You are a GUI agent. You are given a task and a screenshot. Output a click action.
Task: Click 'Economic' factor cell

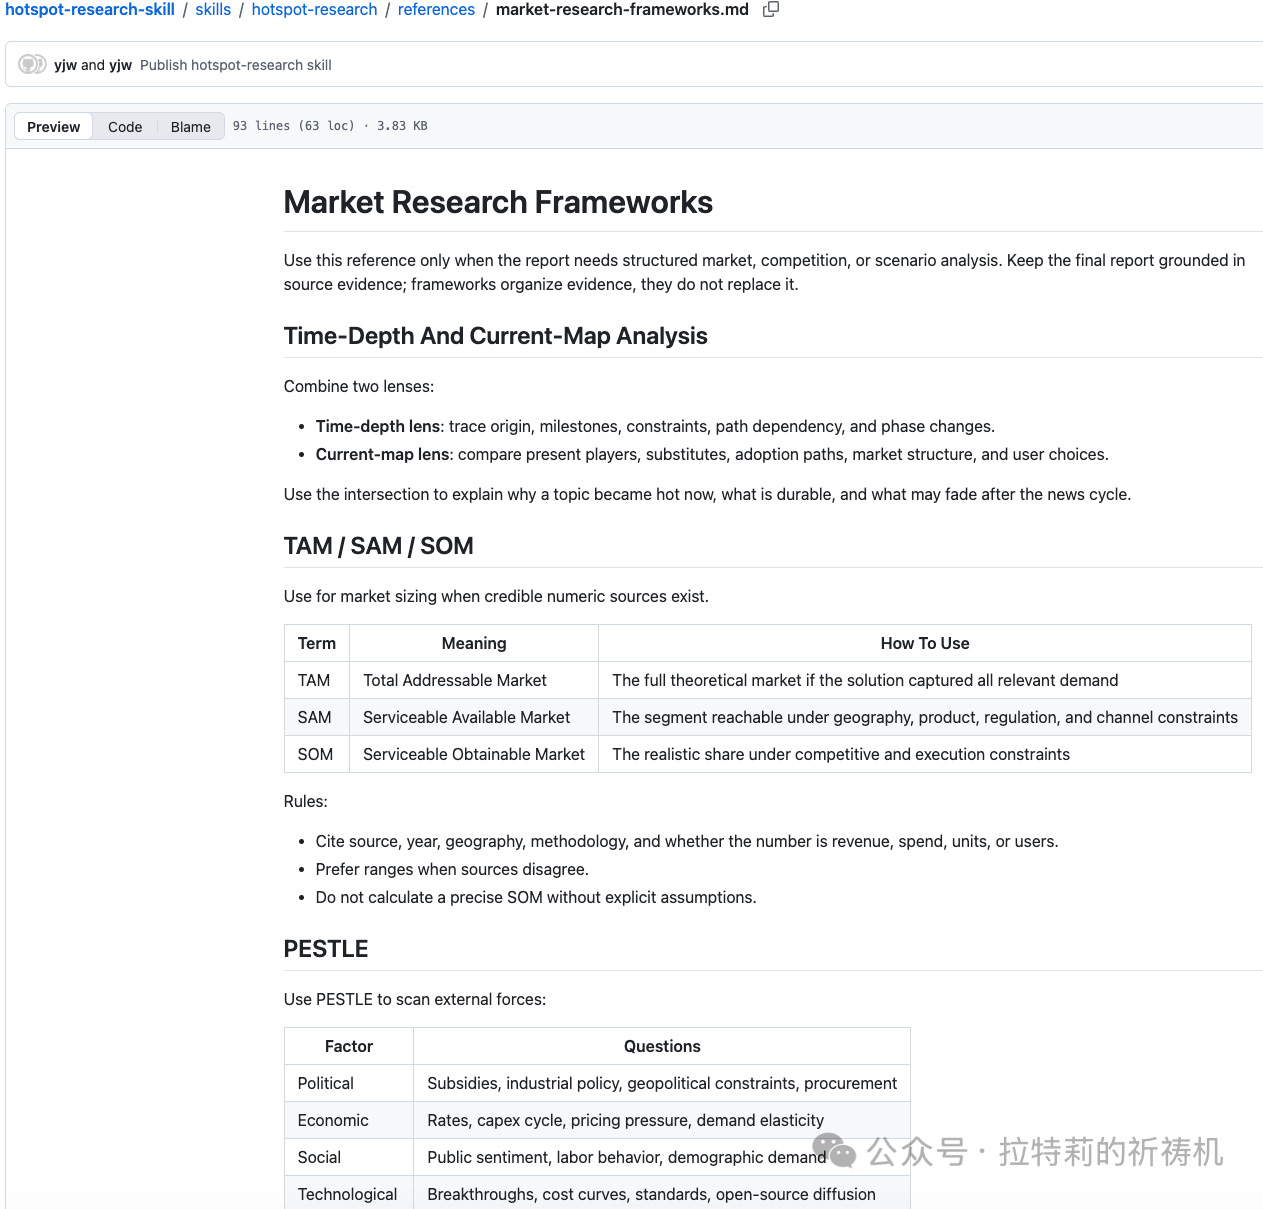coord(349,1121)
